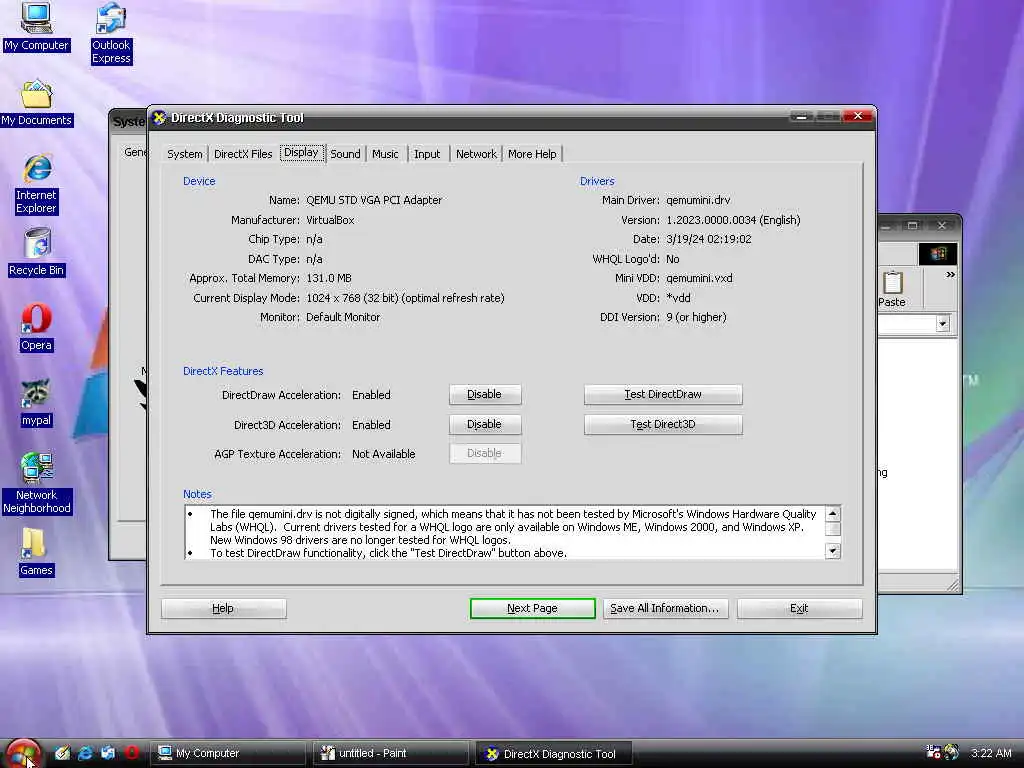Disable Direct3D Acceleration
The height and width of the screenshot is (768, 1024).
pyautogui.click(x=485, y=424)
